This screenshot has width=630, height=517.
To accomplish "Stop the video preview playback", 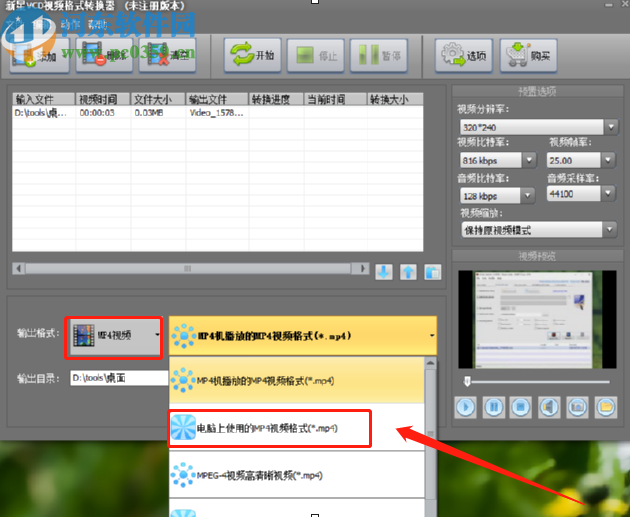I will [521, 407].
